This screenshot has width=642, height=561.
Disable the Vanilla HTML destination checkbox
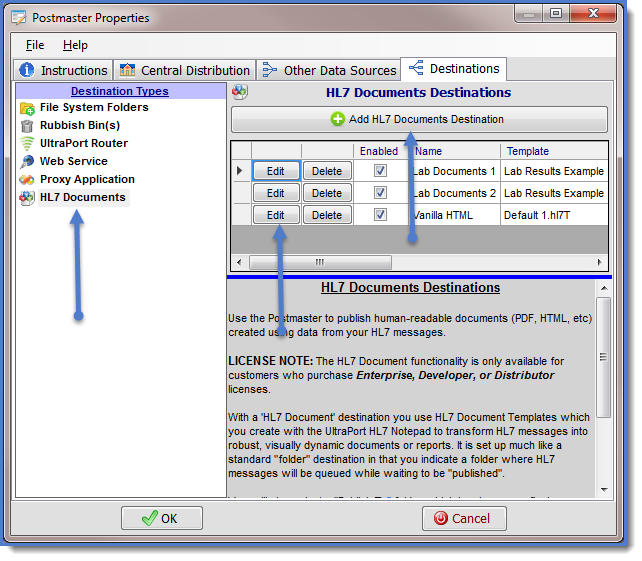click(380, 215)
